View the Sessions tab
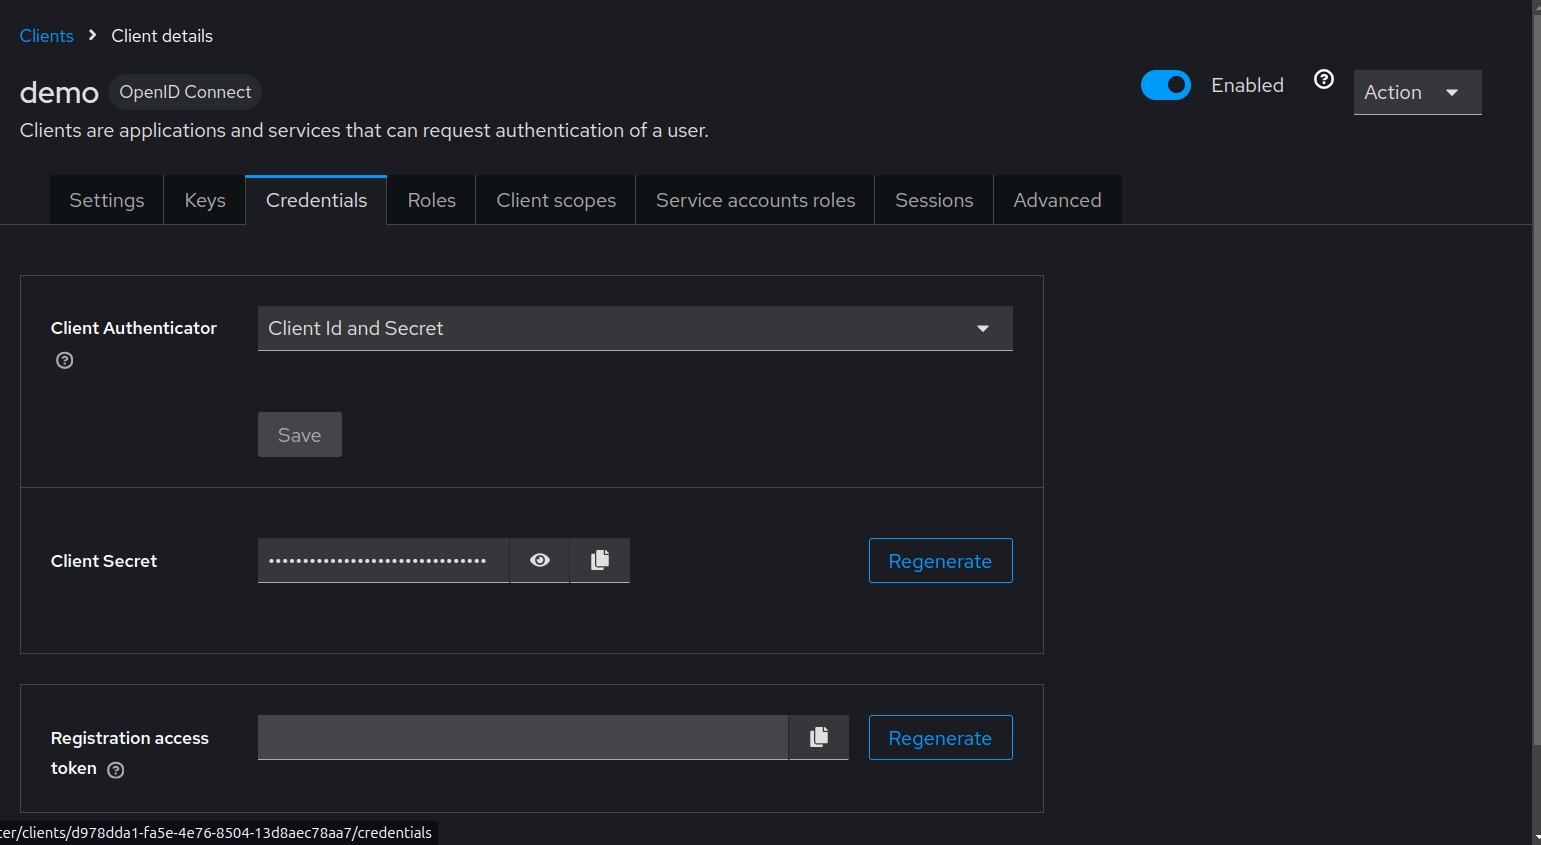 point(934,200)
